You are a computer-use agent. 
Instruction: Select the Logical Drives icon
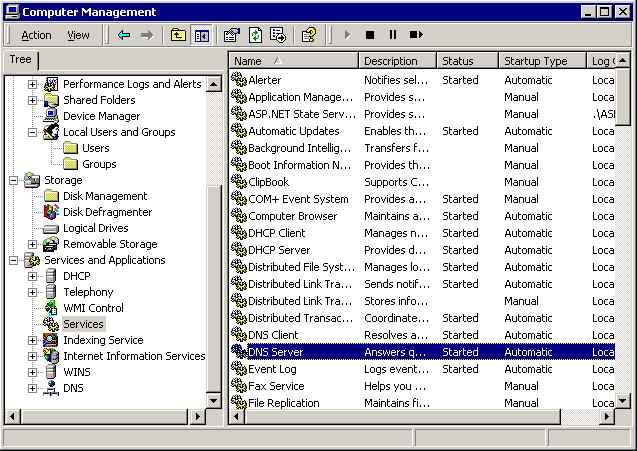(51, 229)
